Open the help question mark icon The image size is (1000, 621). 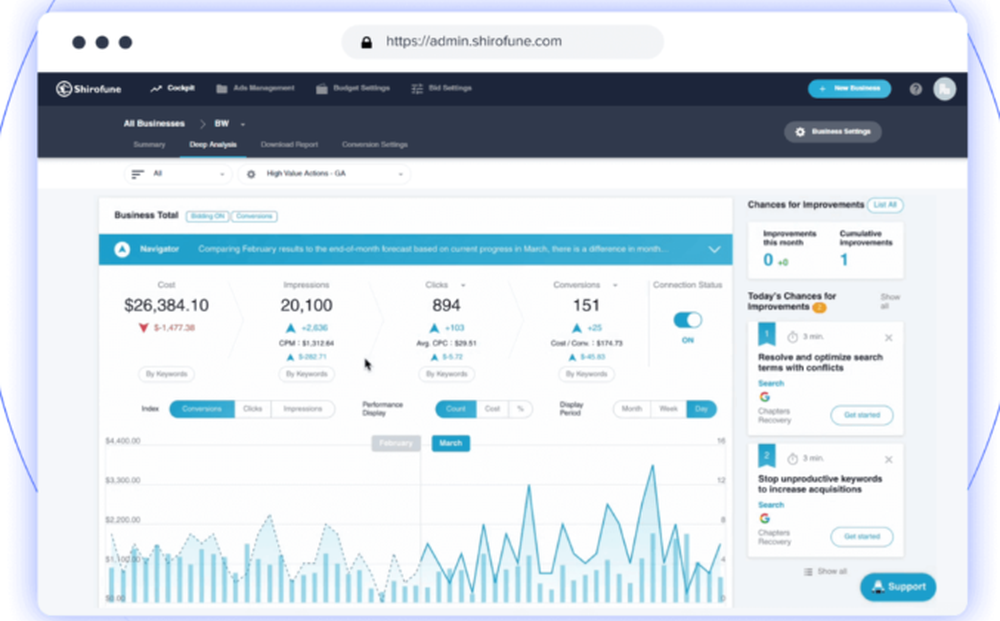pyautogui.click(x=916, y=89)
